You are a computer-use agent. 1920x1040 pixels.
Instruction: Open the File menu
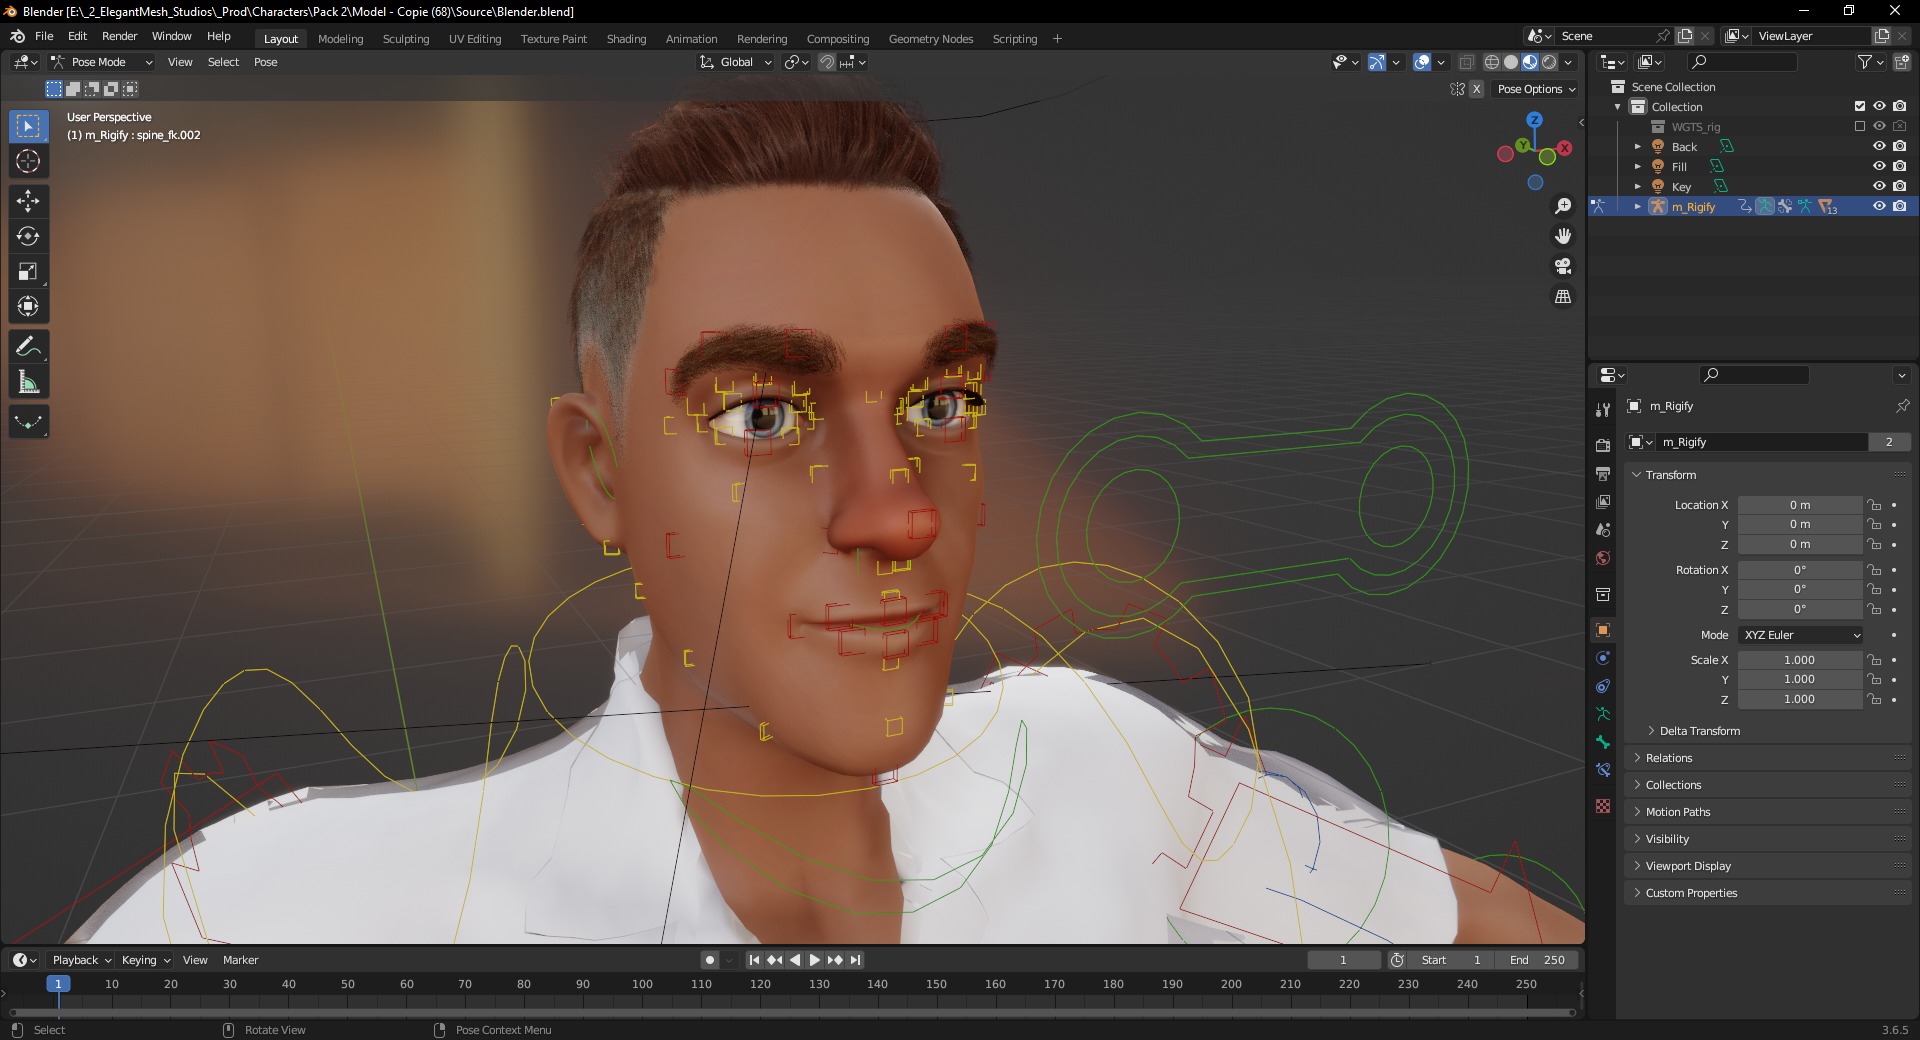[44, 36]
